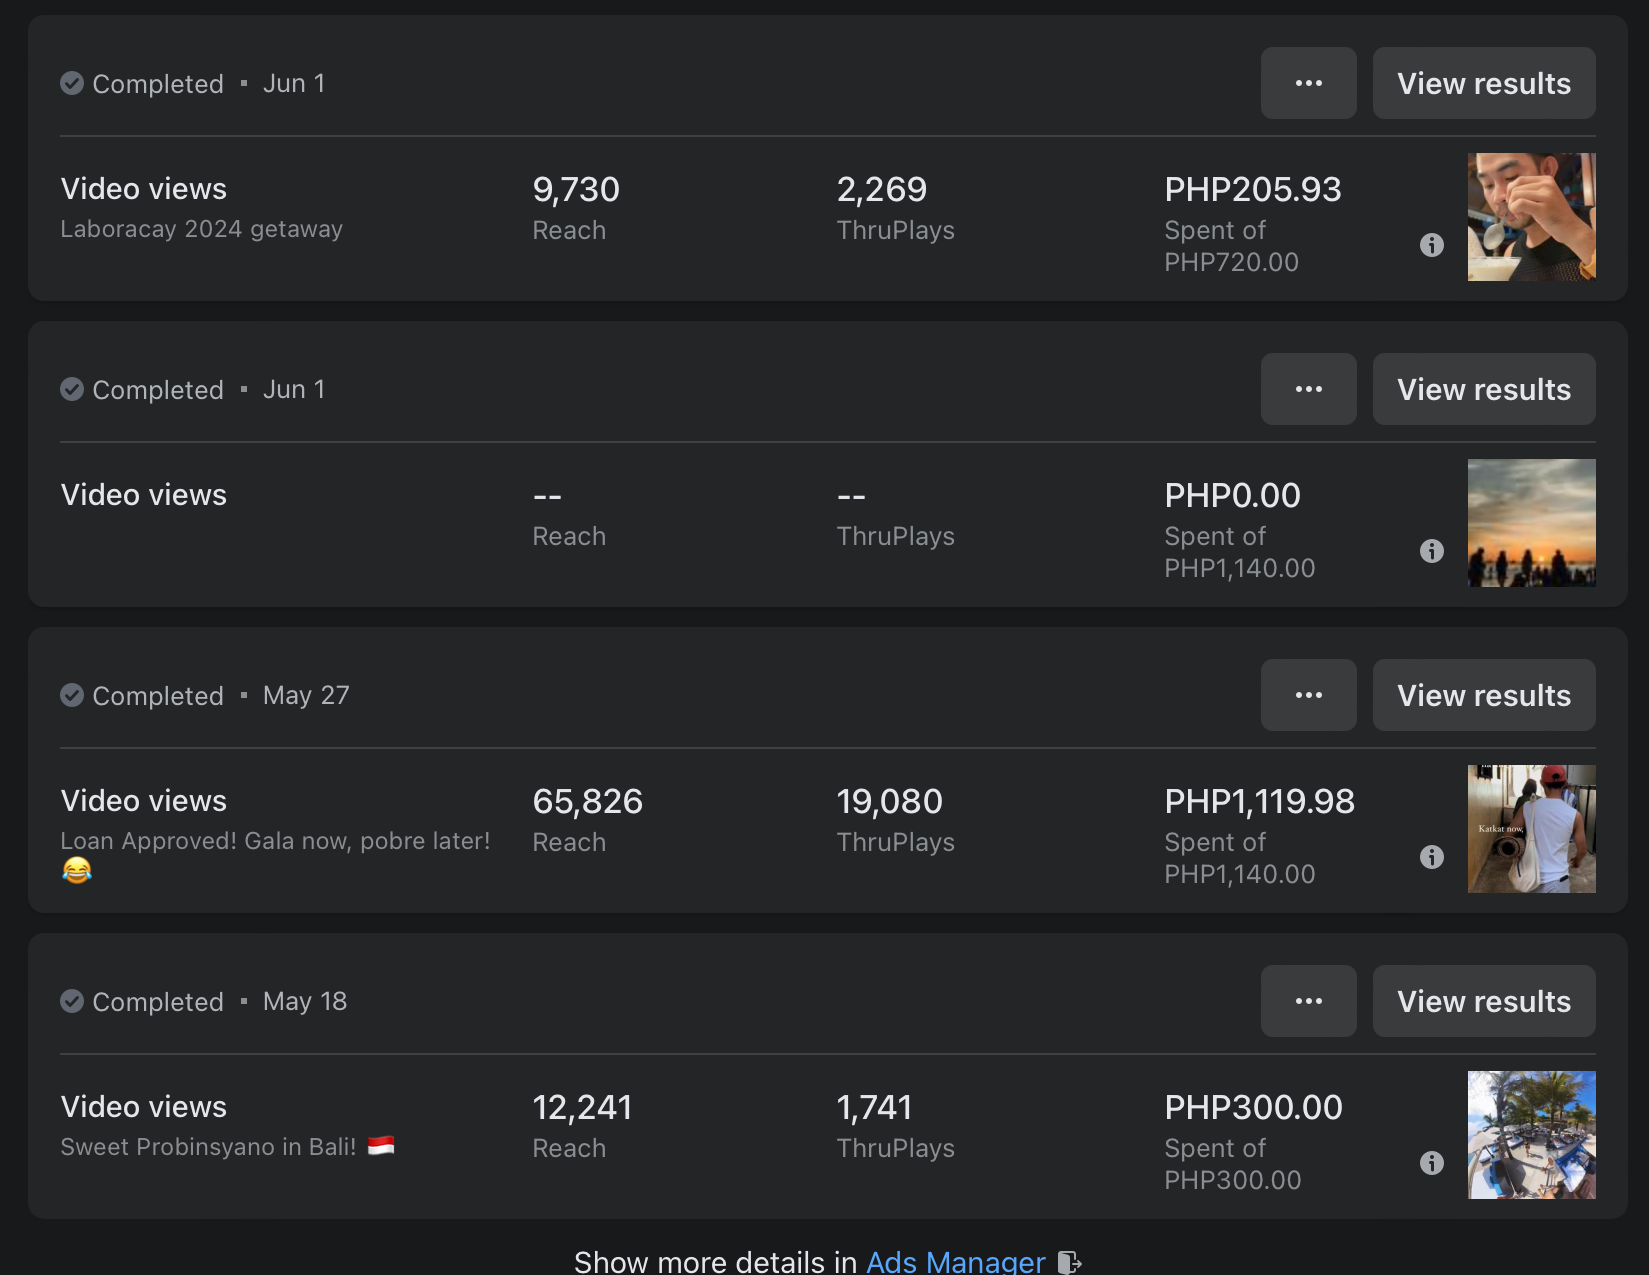Open the Katkat now video thumbnail

(x=1531, y=829)
